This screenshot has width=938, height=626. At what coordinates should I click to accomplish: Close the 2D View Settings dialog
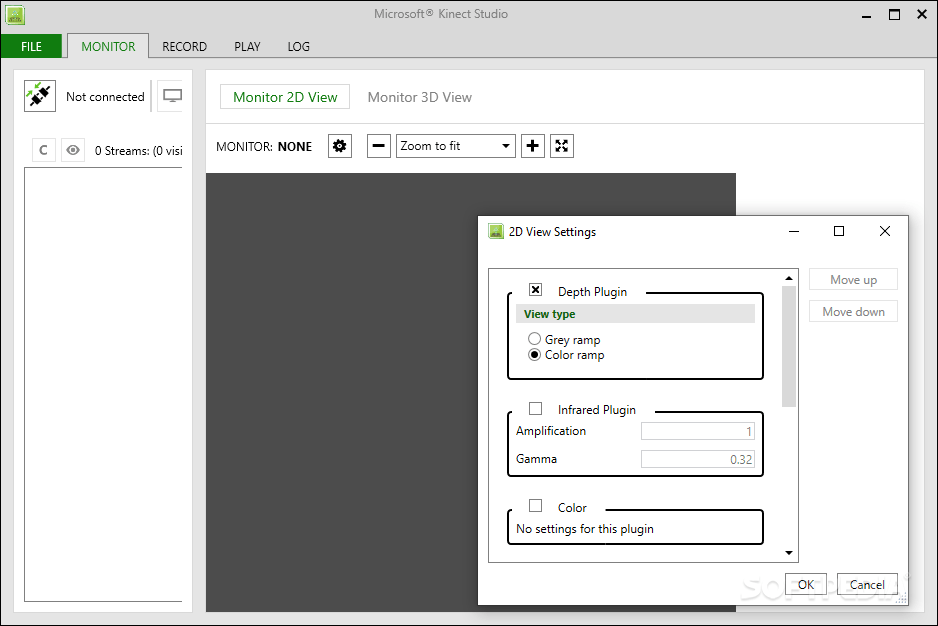[x=885, y=231]
